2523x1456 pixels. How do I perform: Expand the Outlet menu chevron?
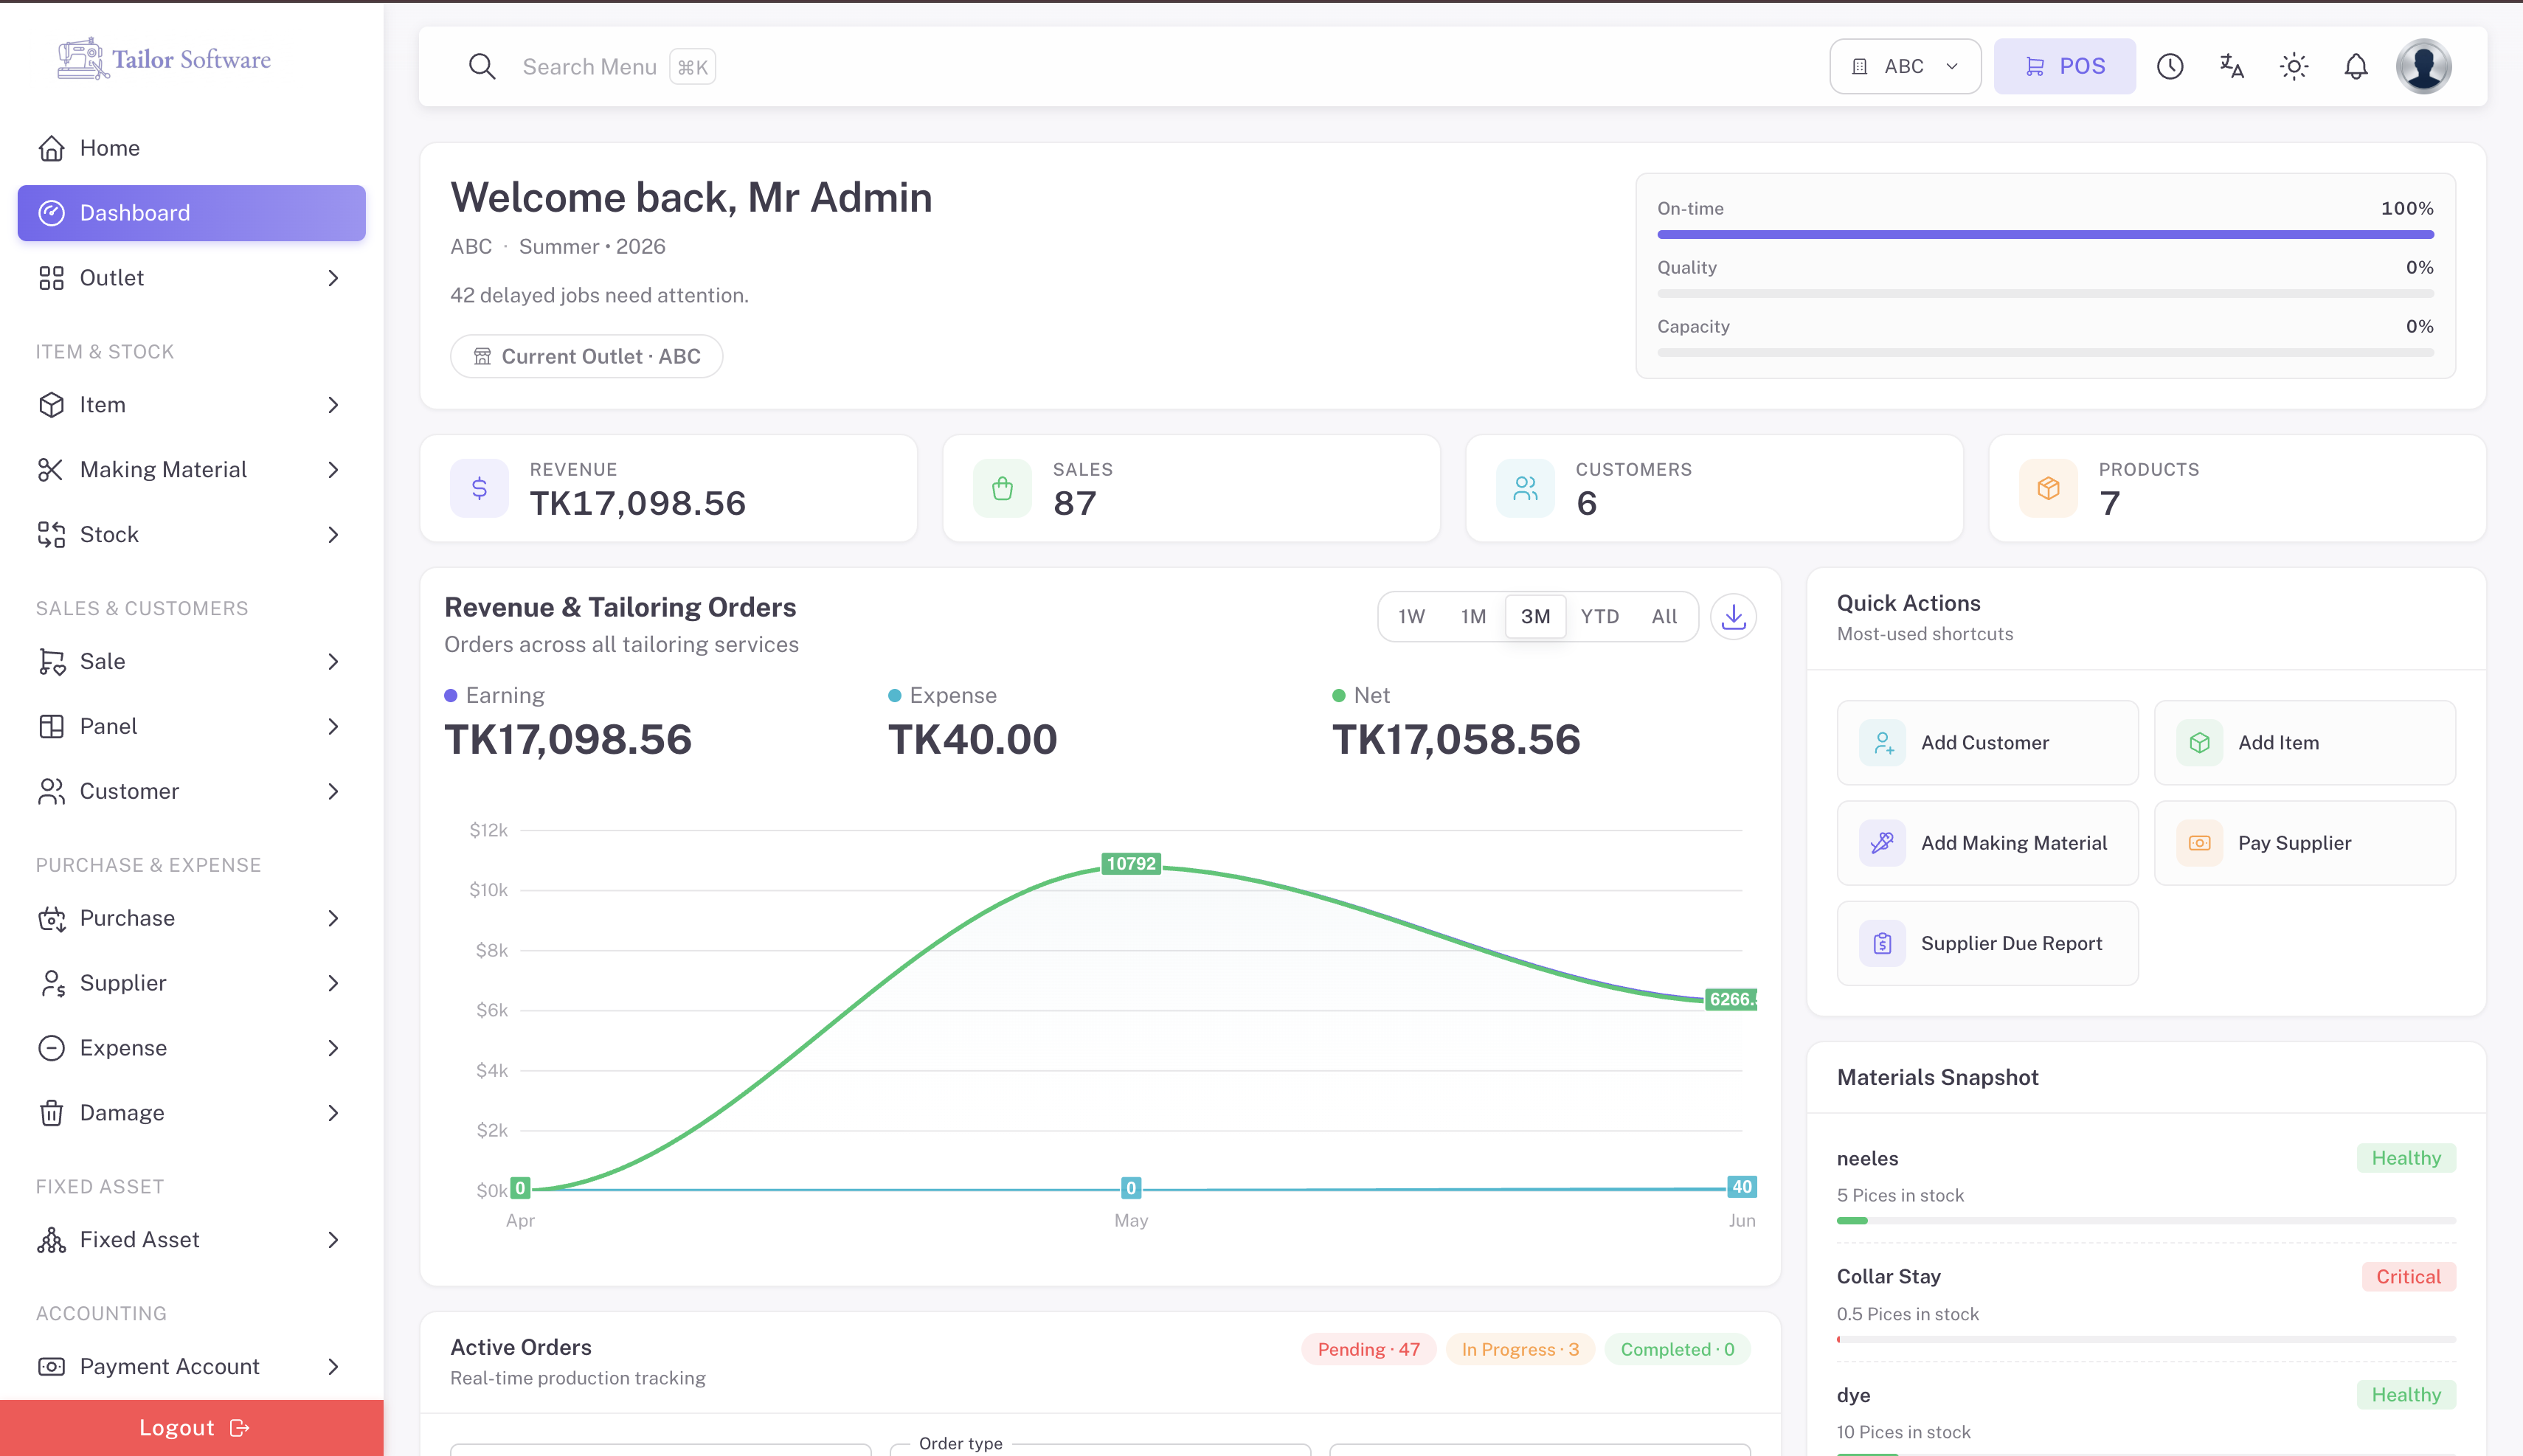[x=333, y=278]
